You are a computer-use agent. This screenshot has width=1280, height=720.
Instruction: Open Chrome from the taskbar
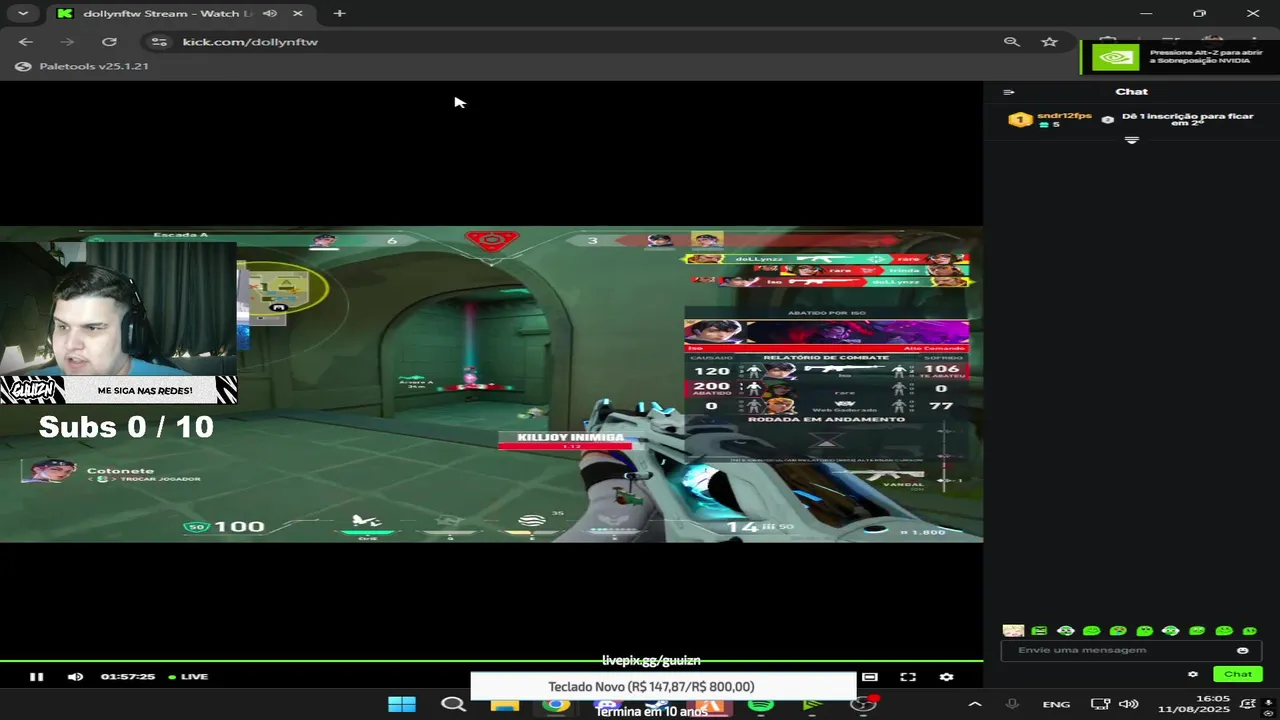coord(556,705)
